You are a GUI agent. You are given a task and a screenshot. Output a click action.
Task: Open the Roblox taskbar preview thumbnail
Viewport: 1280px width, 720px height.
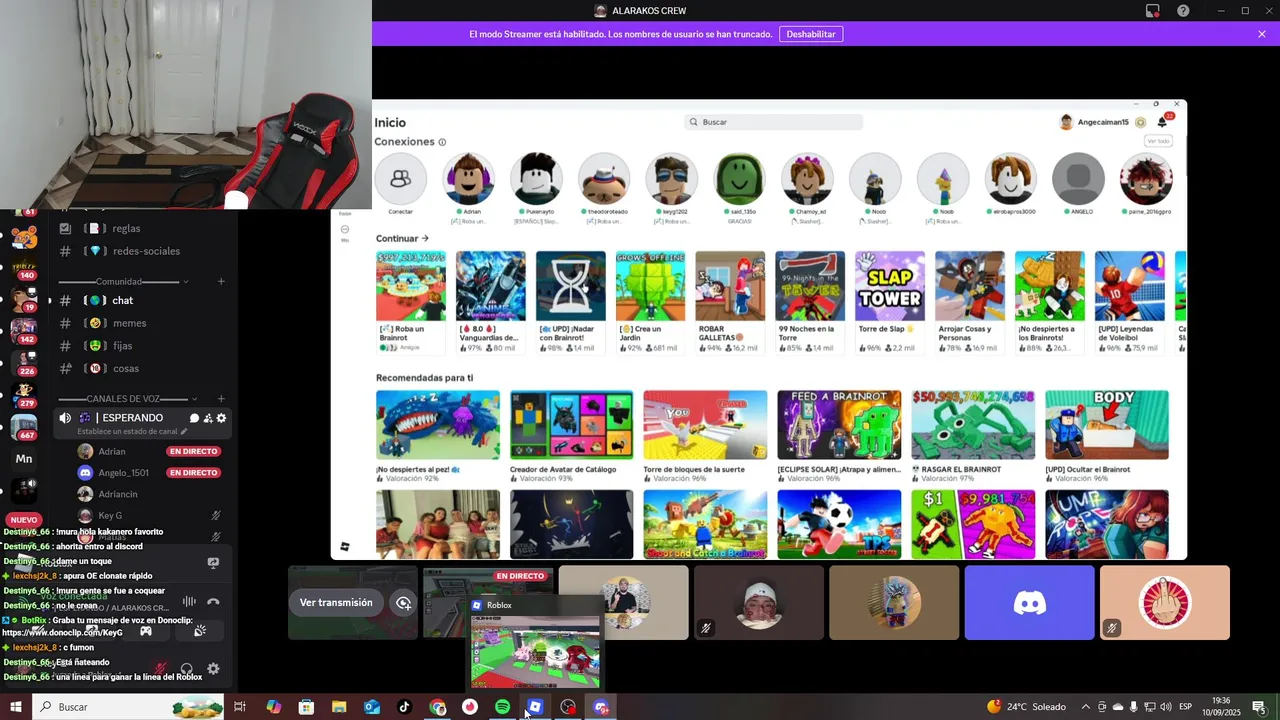pos(535,650)
